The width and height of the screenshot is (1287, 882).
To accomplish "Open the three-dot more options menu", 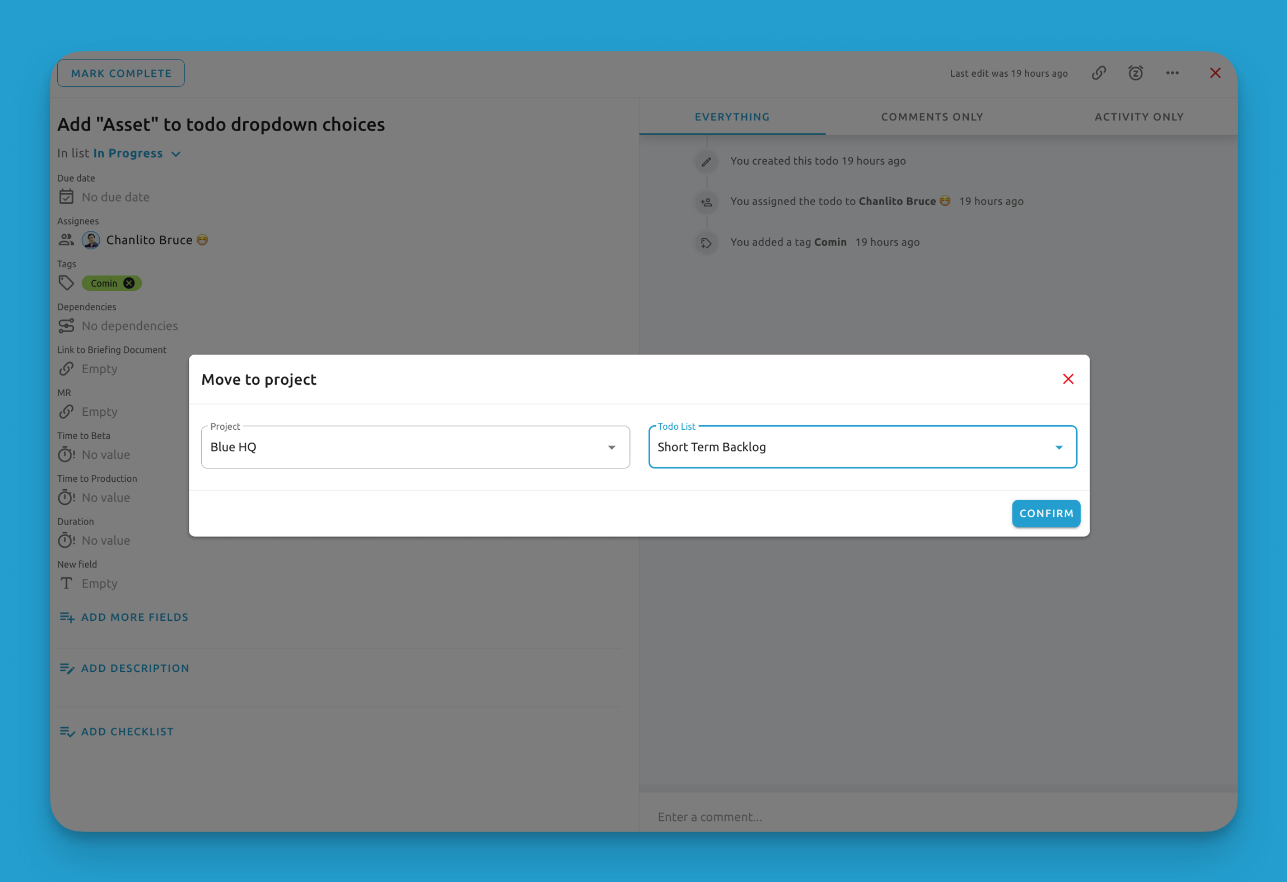I will [x=1172, y=73].
